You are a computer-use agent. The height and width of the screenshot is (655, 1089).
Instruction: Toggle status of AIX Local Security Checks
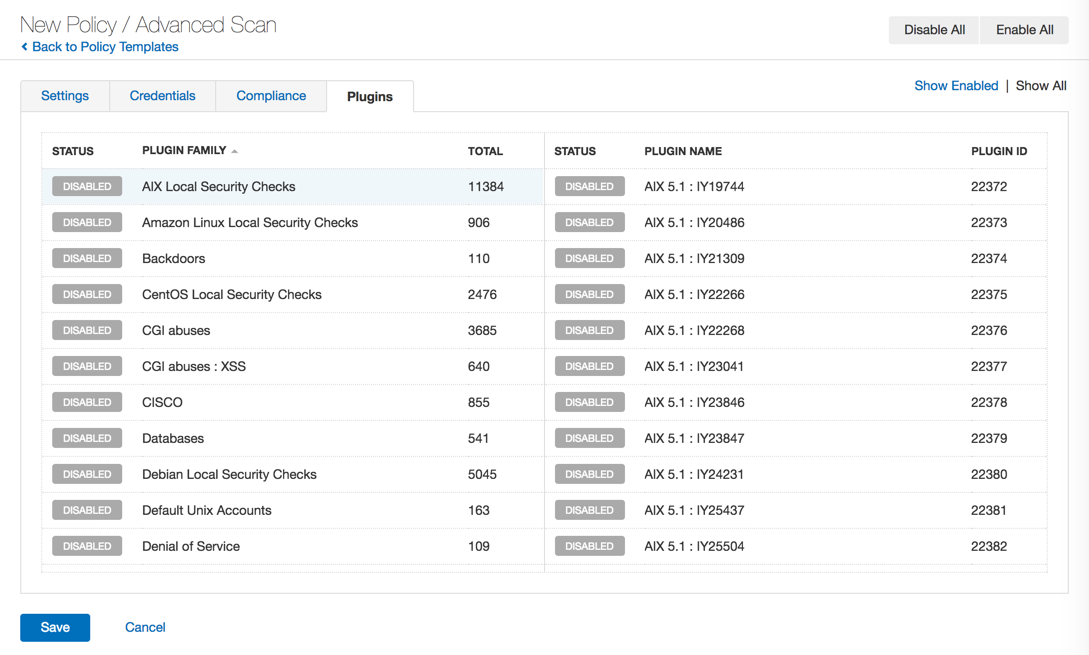(x=87, y=187)
